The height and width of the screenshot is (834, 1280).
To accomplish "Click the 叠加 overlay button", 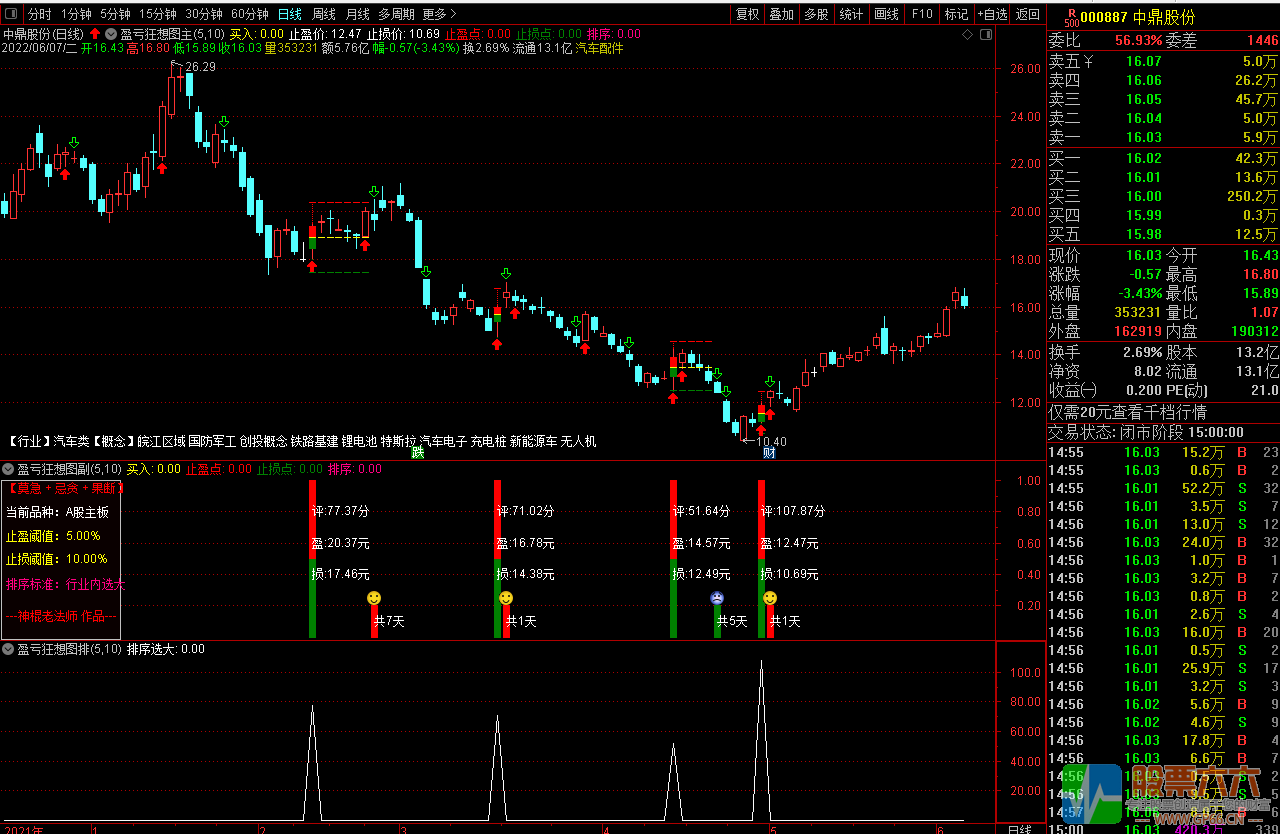I will coord(782,14).
